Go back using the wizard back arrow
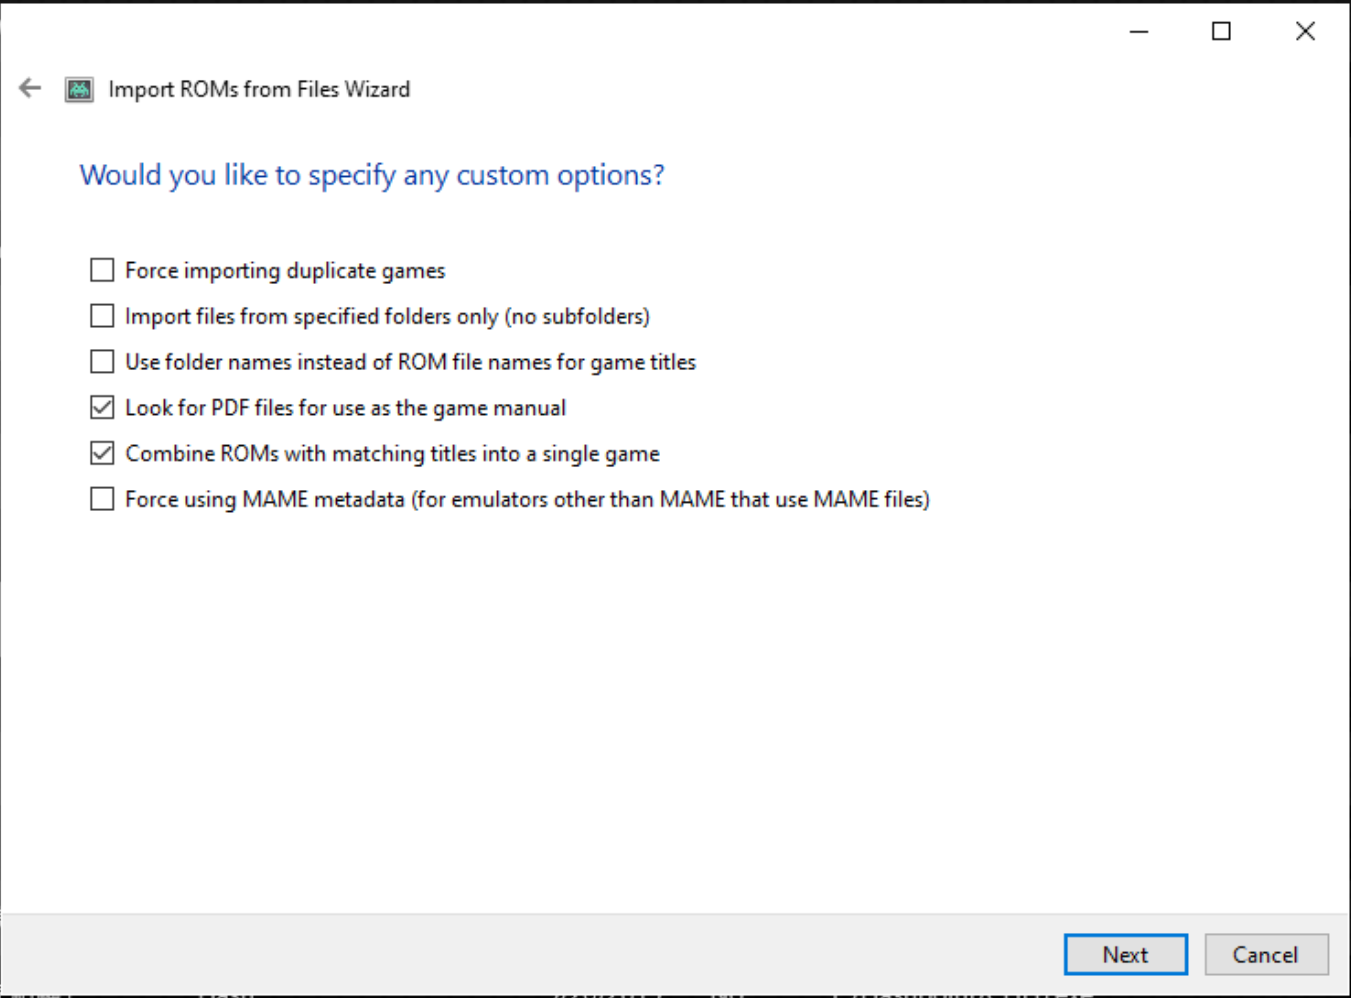Screen dimensions: 1351x998 click(30, 88)
